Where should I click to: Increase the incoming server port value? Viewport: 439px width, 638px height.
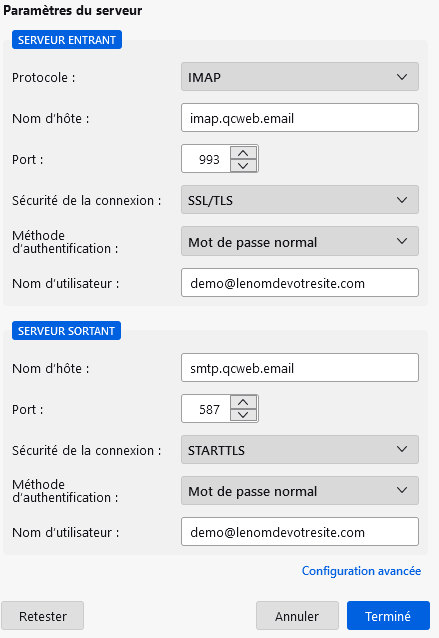pos(243,153)
